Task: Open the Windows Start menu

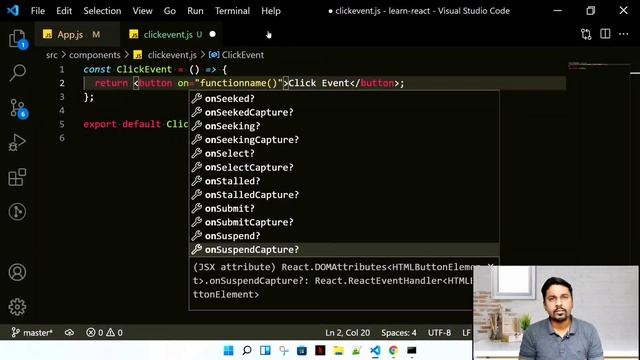Action: tap(229, 350)
